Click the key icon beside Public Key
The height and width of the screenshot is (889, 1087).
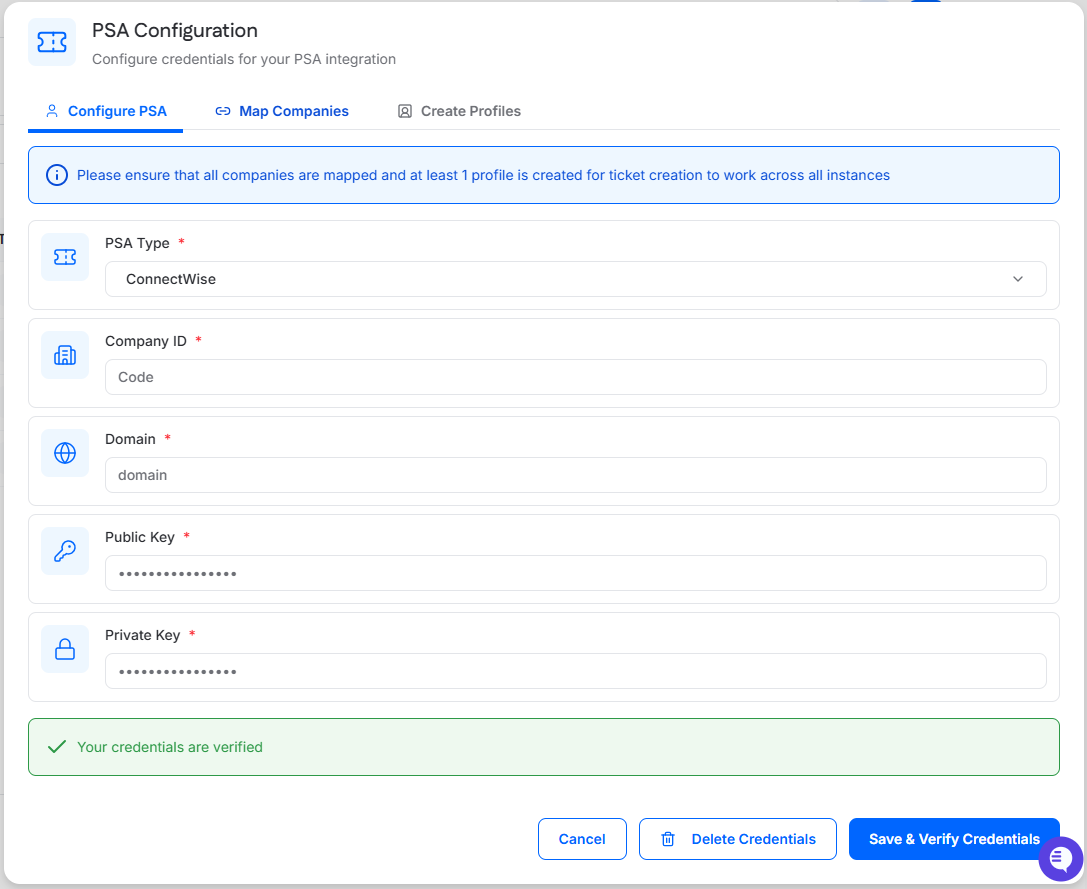(x=65, y=551)
